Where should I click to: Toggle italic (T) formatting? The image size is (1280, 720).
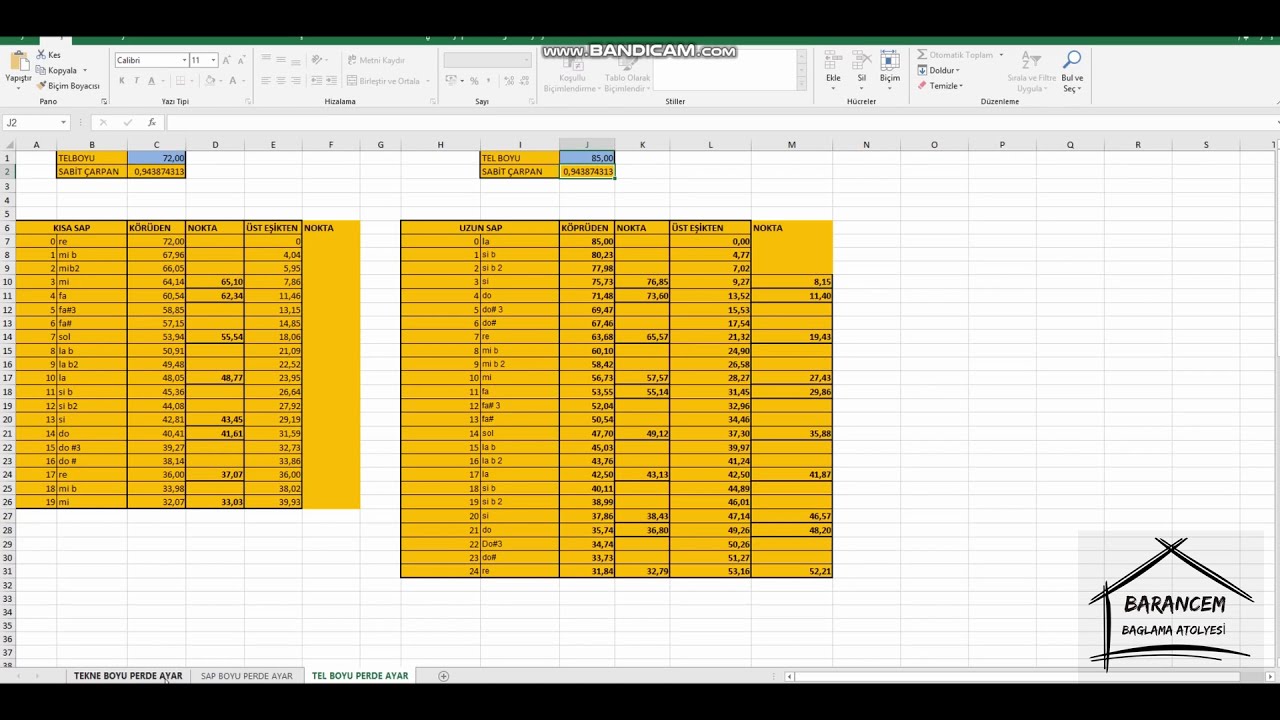click(x=136, y=81)
